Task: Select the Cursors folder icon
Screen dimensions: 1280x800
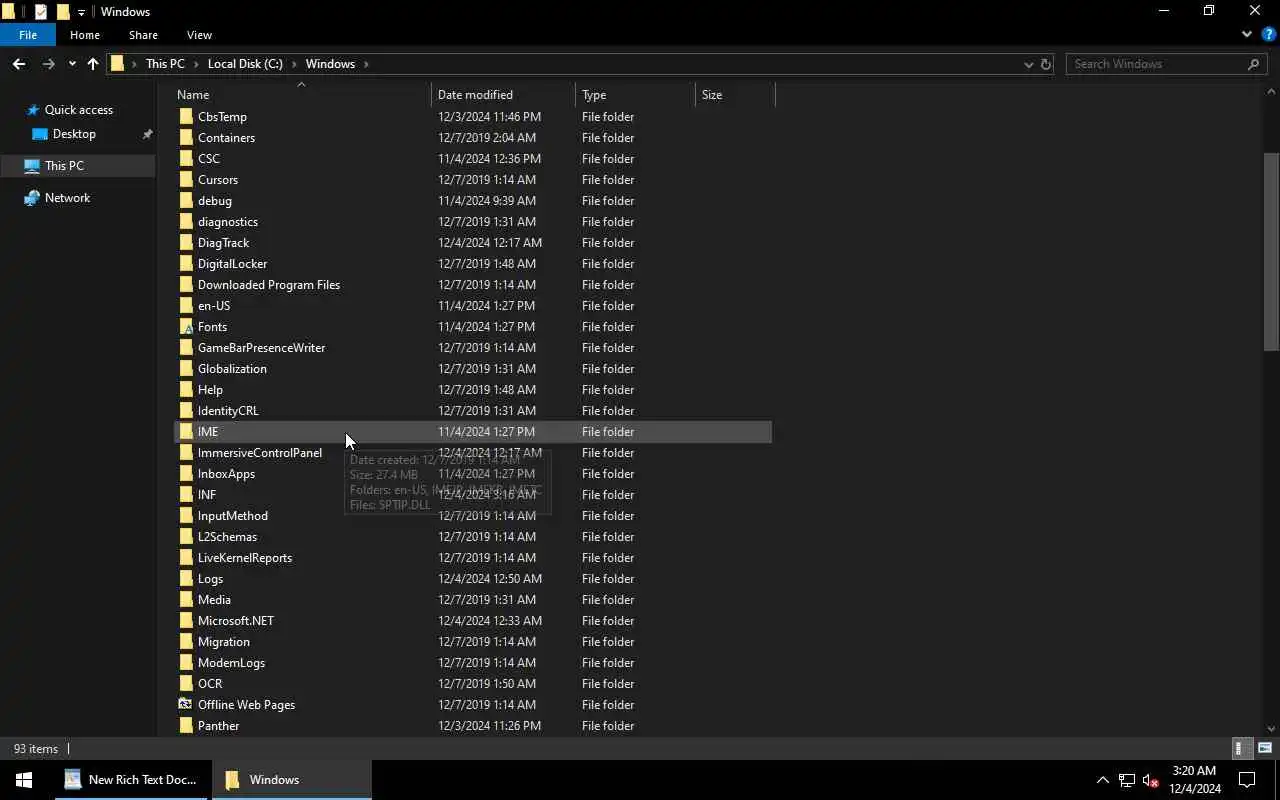Action: pyautogui.click(x=186, y=180)
